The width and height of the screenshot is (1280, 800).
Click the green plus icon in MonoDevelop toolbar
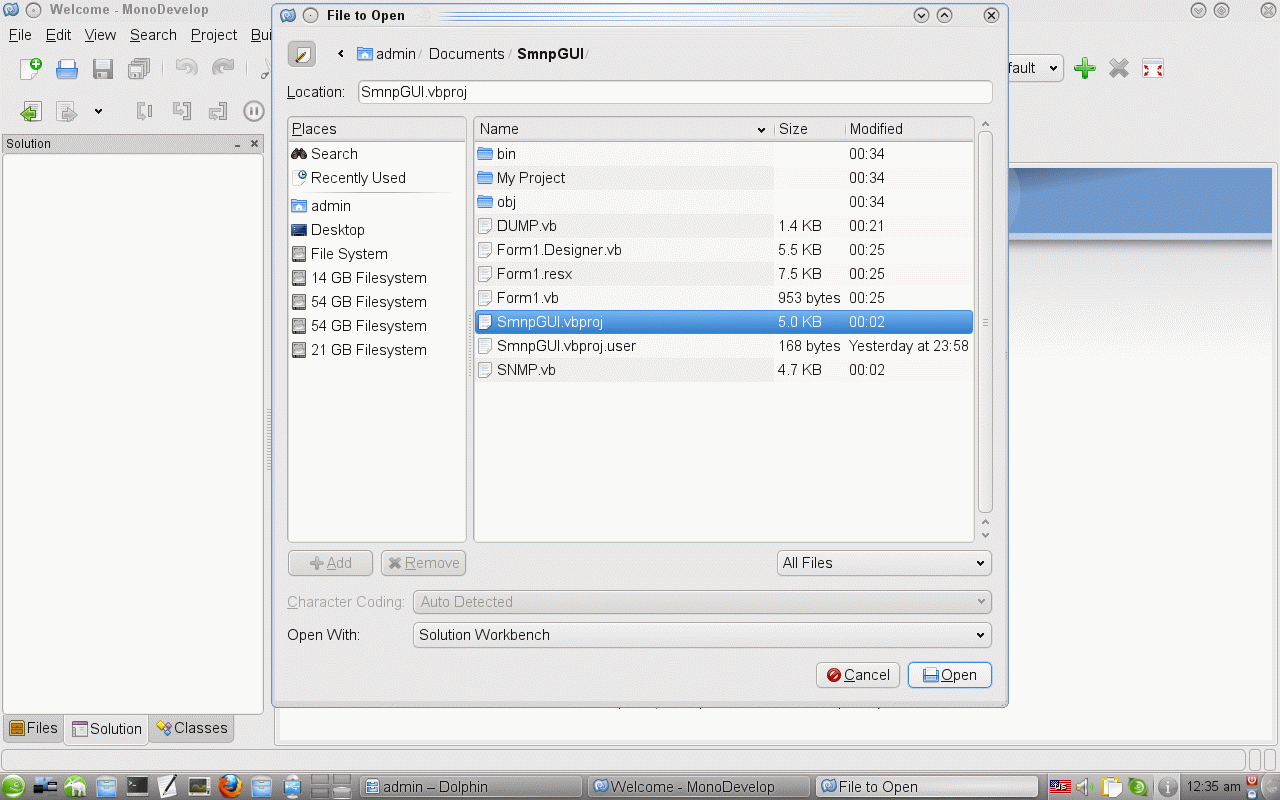1085,68
